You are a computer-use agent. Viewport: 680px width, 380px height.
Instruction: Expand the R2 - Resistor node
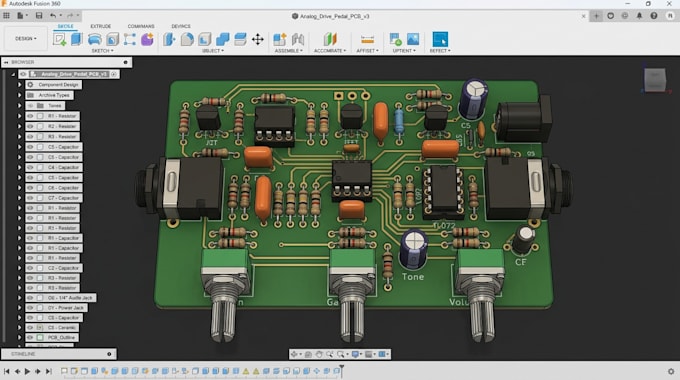pyautogui.click(x=20, y=126)
